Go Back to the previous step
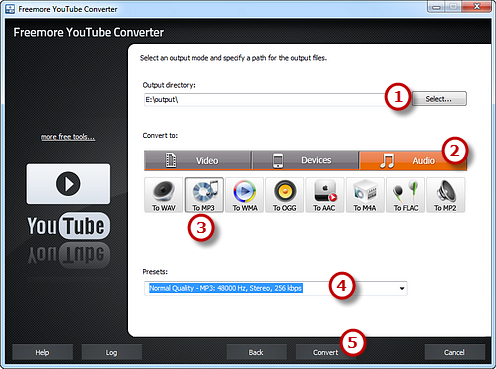Screen dimensions: 496x369 (x=256, y=352)
